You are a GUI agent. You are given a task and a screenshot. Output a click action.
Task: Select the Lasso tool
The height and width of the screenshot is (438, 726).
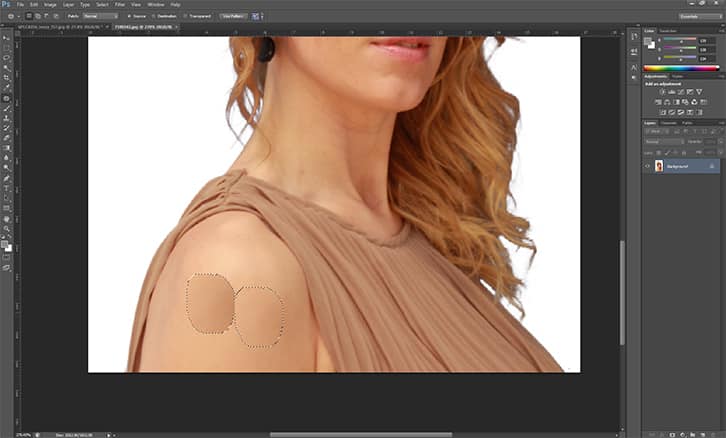[x=6, y=58]
